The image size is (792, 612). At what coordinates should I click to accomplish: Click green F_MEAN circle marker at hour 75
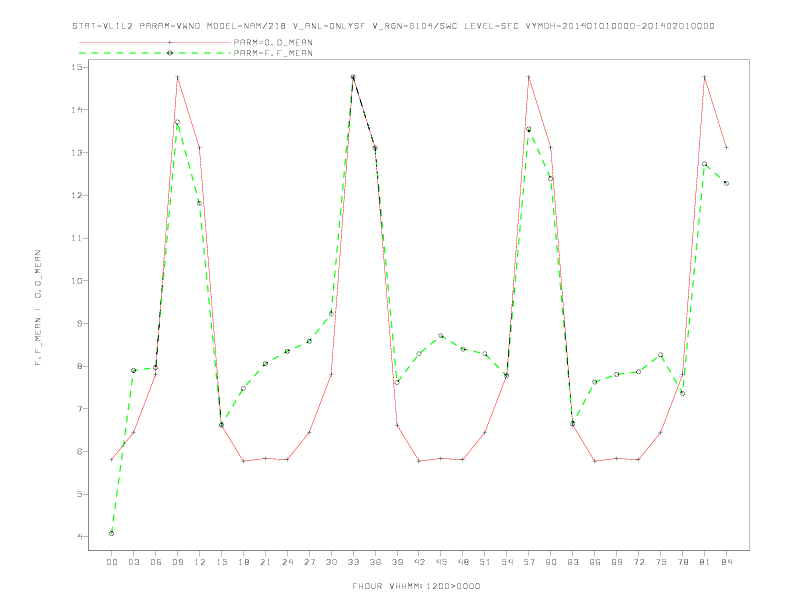pyautogui.click(x=661, y=354)
